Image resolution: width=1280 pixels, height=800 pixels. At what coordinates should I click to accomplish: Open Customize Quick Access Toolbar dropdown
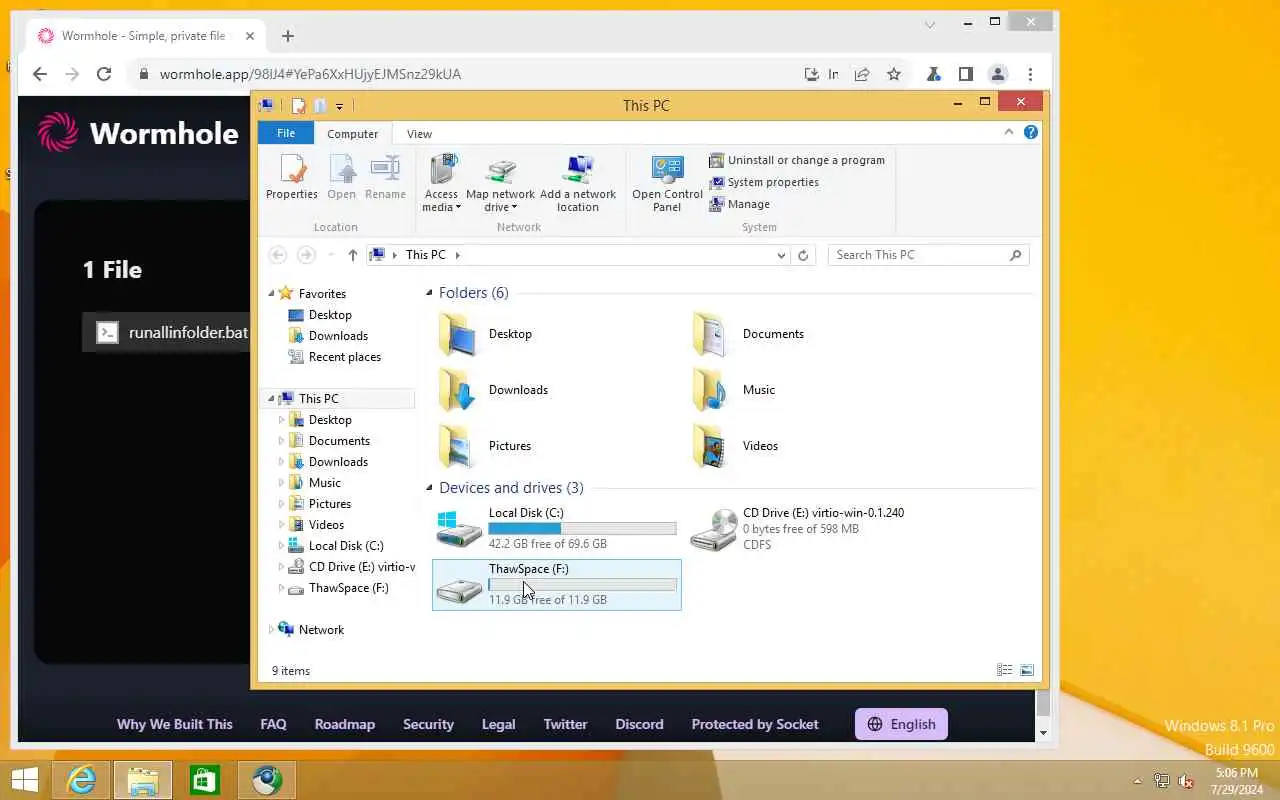pos(339,106)
